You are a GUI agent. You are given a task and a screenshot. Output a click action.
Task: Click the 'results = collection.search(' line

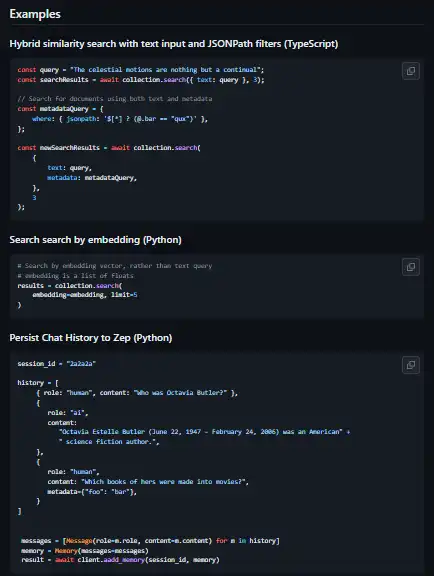[70, 285]
